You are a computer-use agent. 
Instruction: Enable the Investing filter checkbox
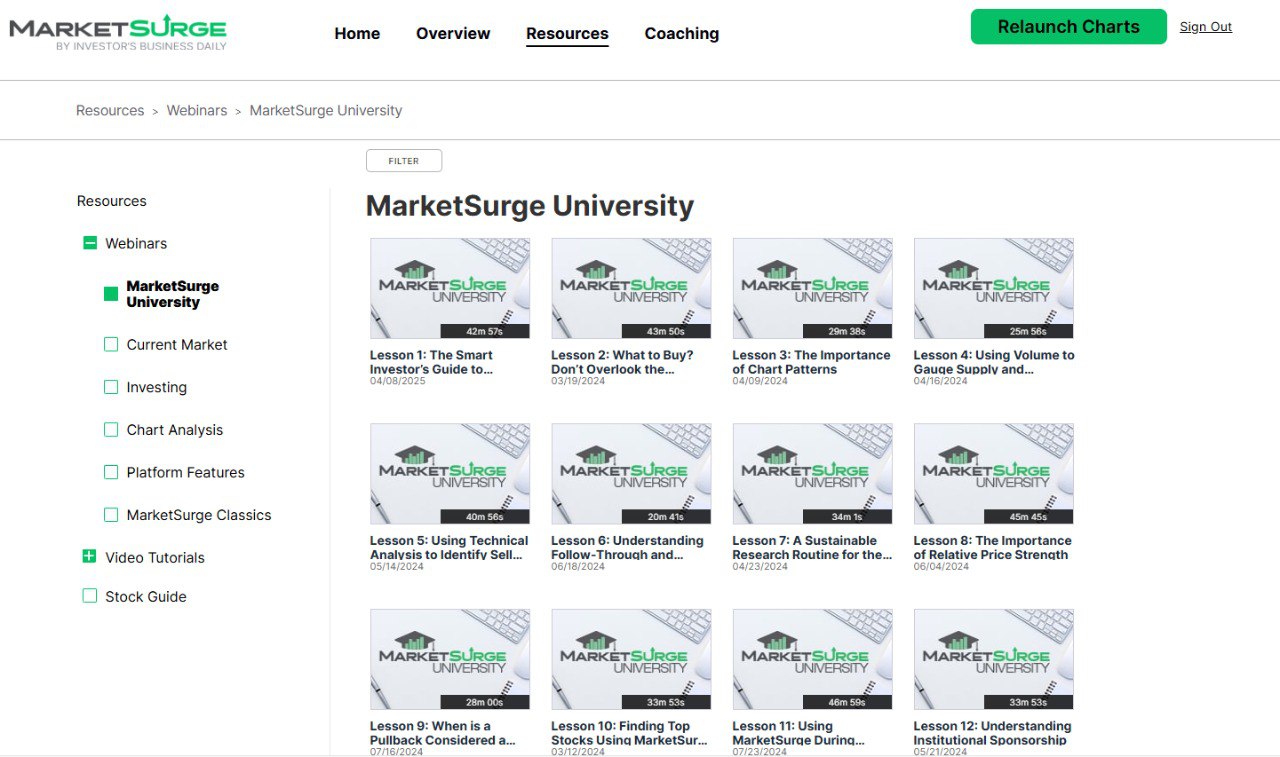111,387
